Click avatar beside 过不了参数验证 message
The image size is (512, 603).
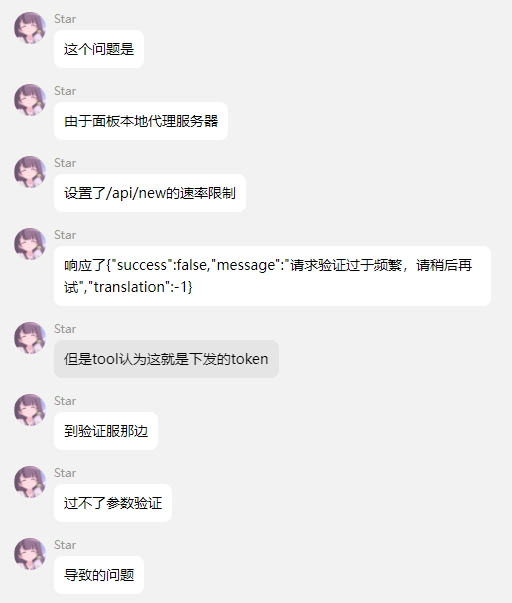point(30,481)
